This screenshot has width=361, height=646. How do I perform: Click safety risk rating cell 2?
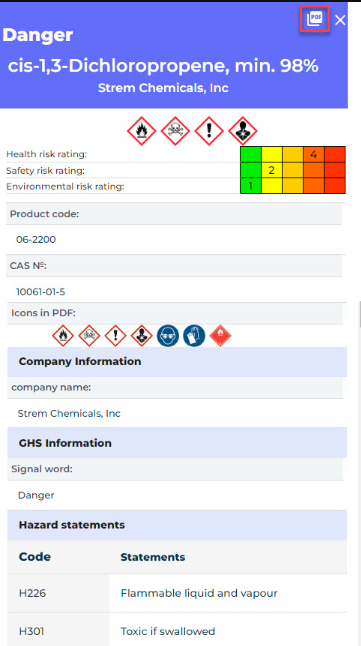pos(272,170)
